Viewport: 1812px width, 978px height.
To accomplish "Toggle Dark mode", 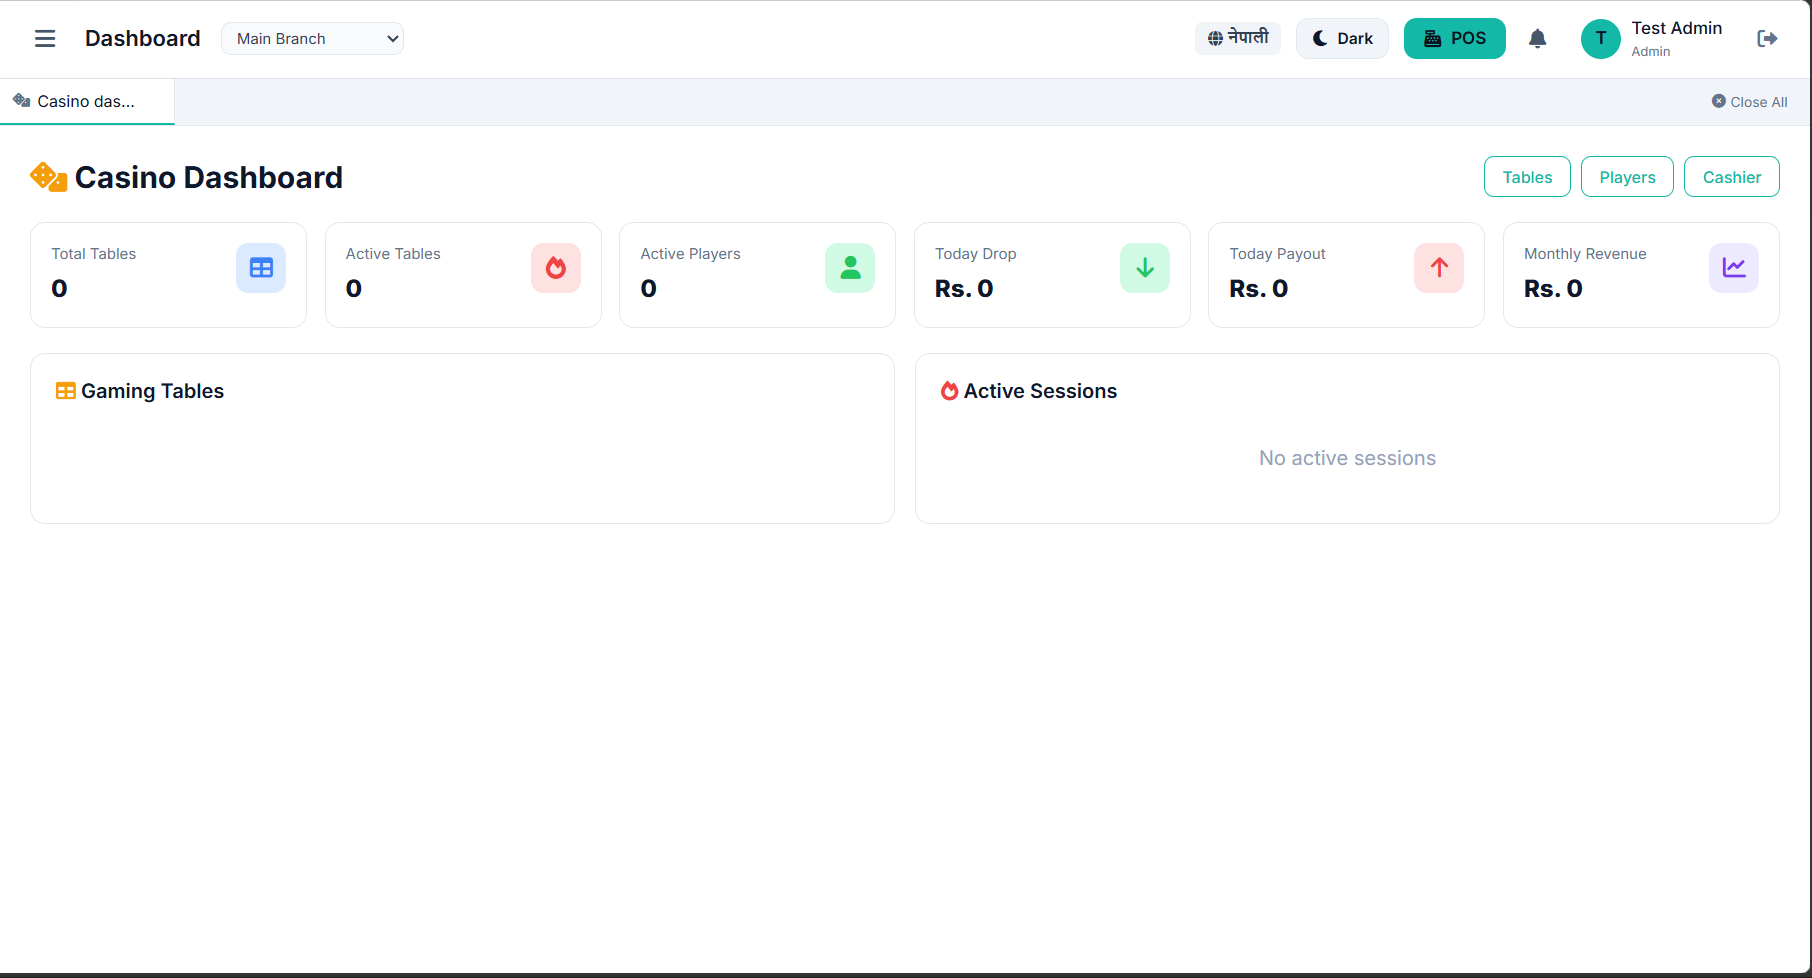I will pos(1342,39).
